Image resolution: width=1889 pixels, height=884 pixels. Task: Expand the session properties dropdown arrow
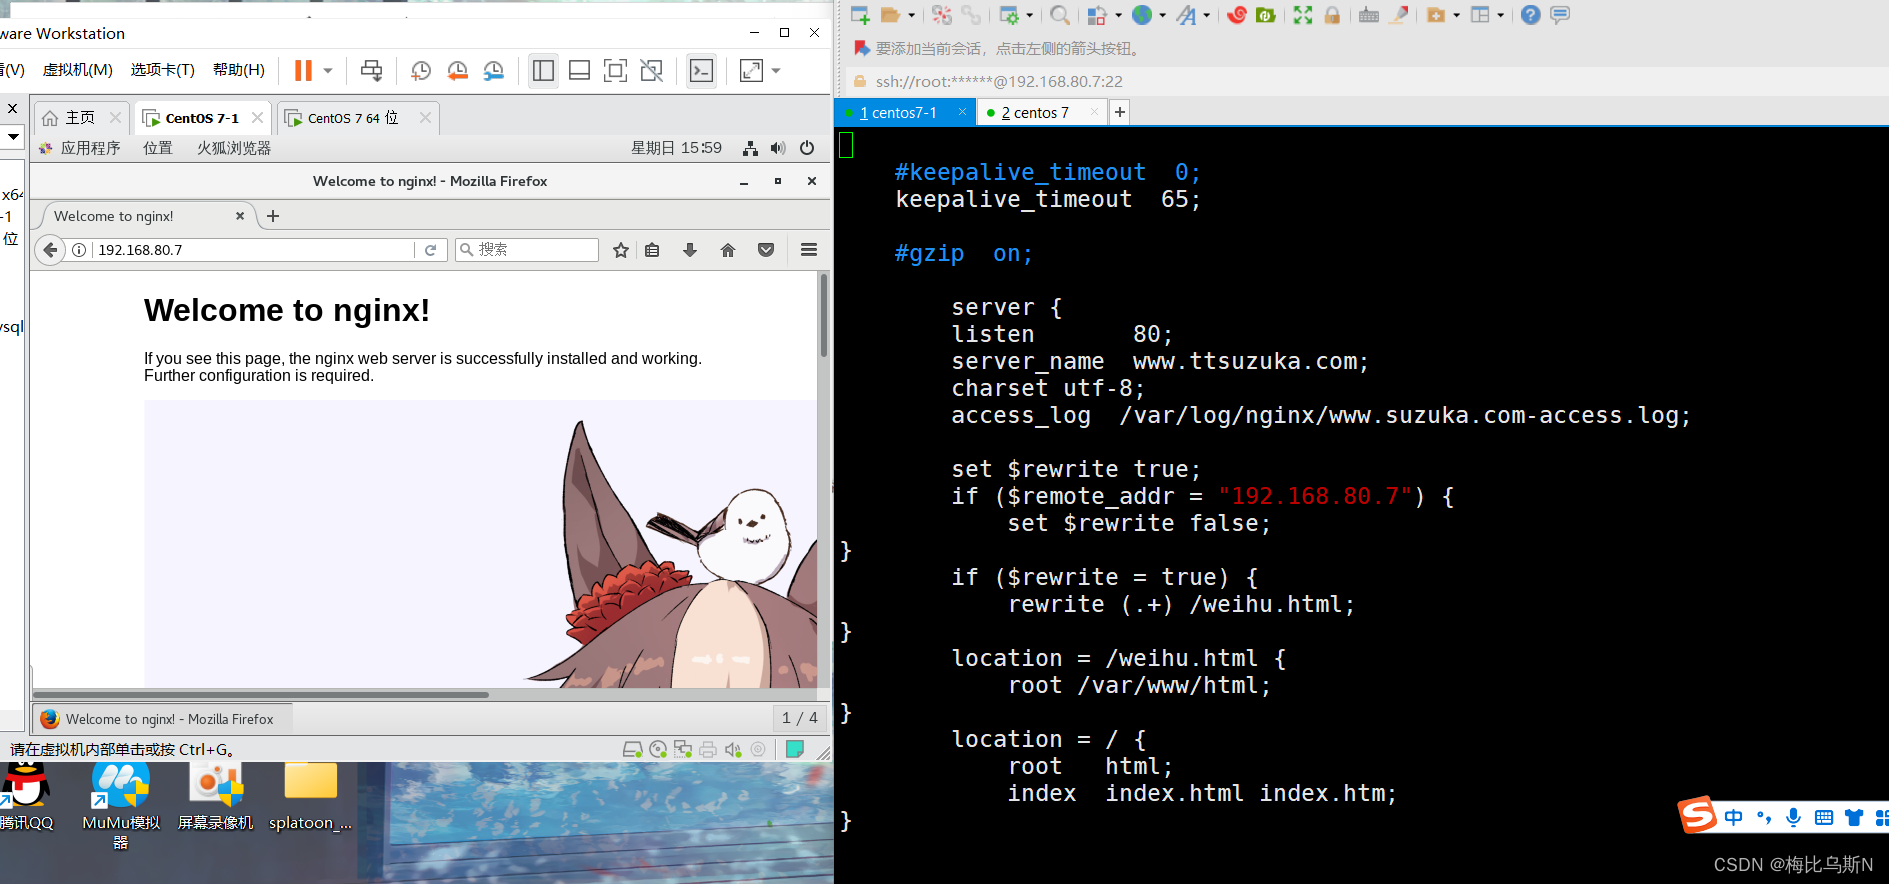coord(1029,15)
